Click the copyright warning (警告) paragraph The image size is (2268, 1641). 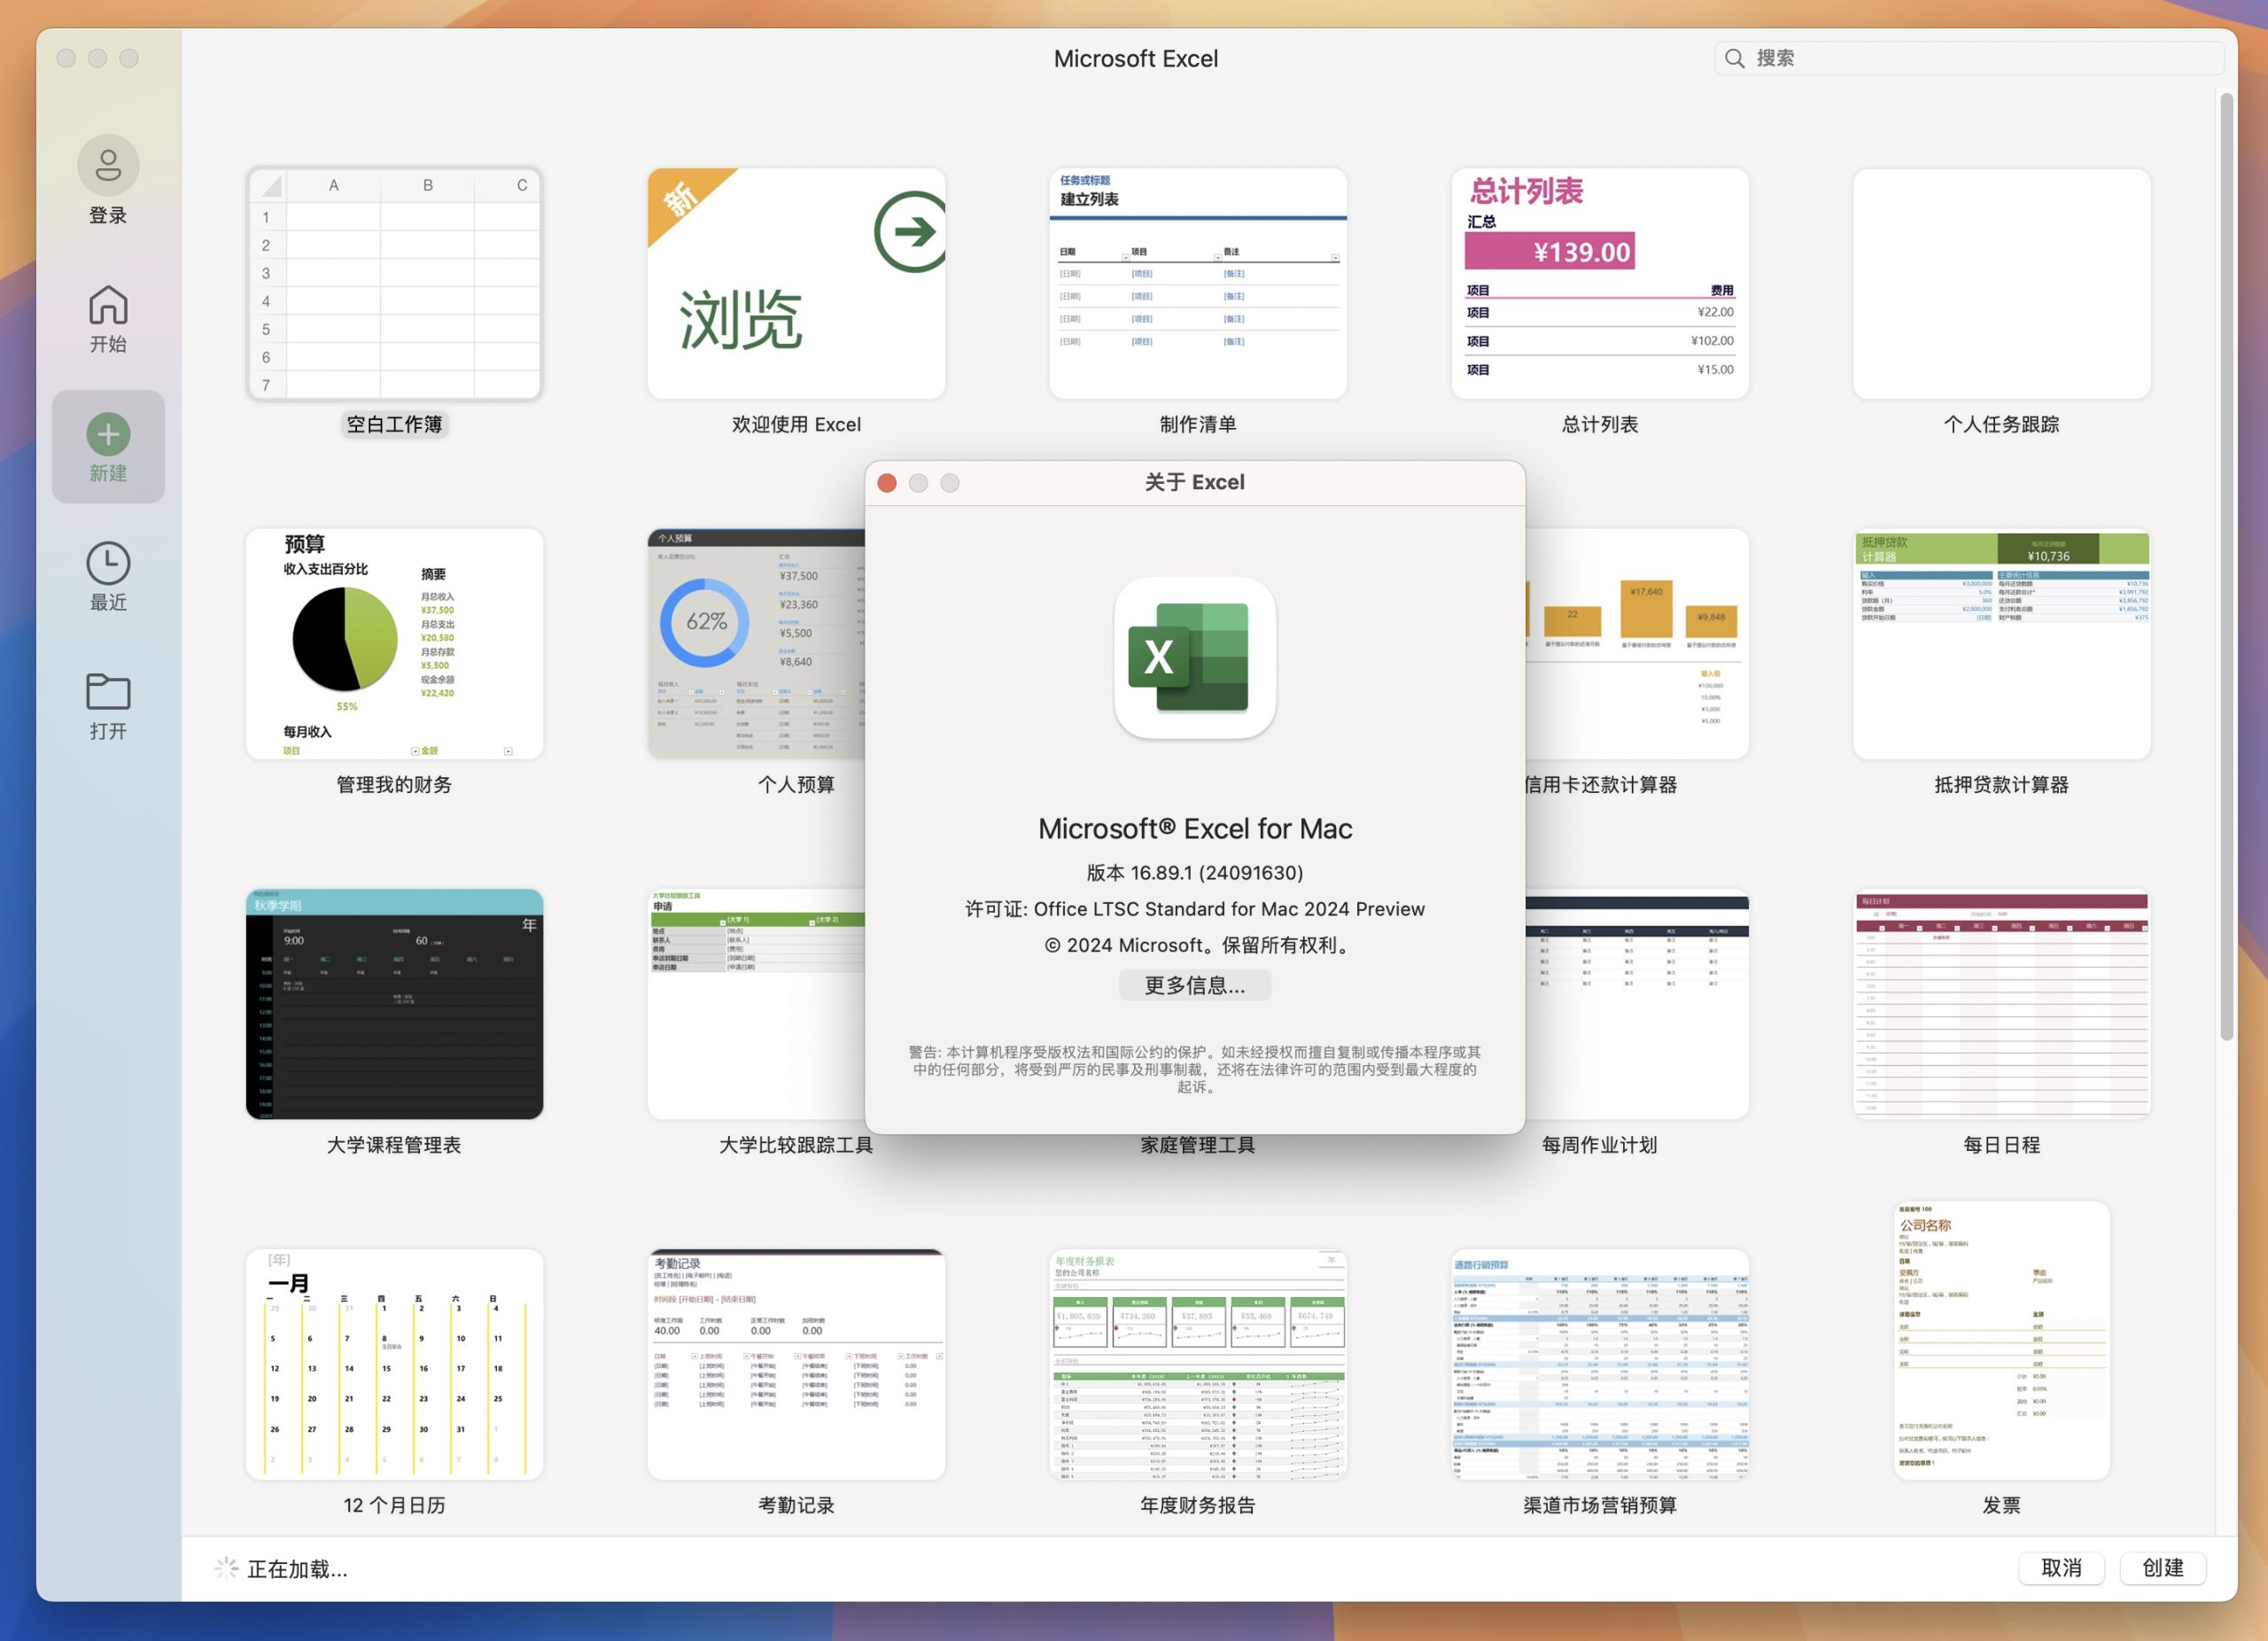[x=1195, y=1069]
